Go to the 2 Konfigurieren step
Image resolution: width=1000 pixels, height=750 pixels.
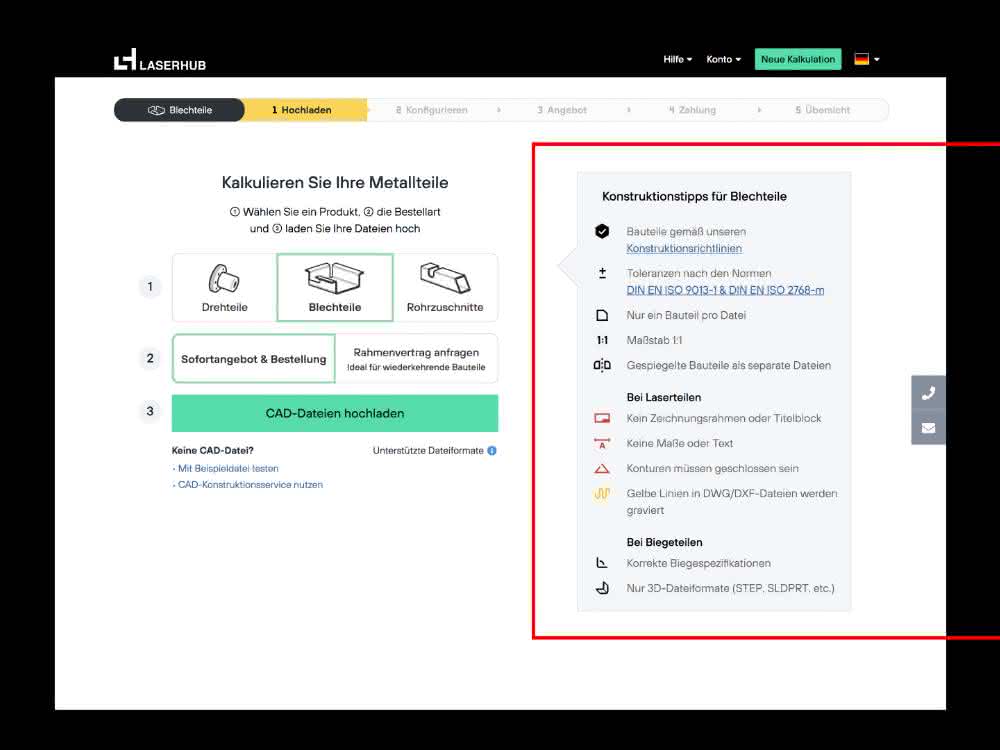tap(432, 110)
